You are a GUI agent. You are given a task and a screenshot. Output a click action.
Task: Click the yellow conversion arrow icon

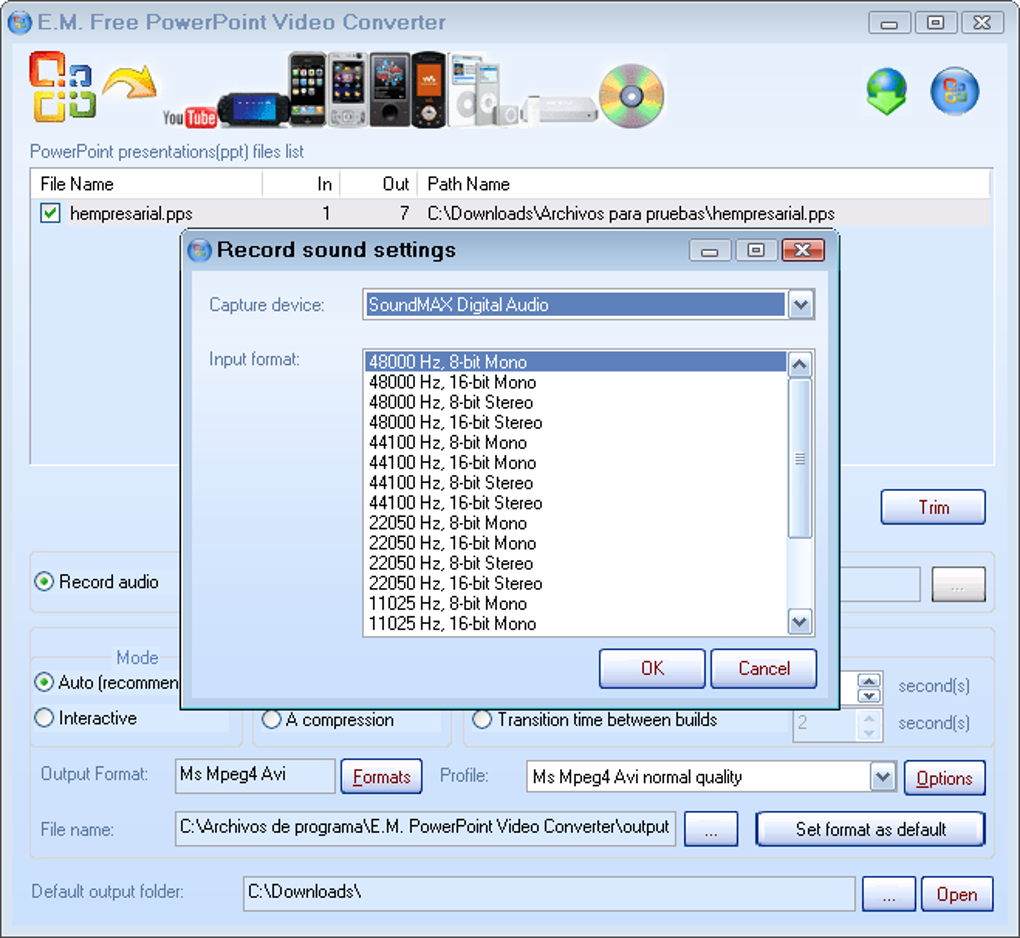130,83
